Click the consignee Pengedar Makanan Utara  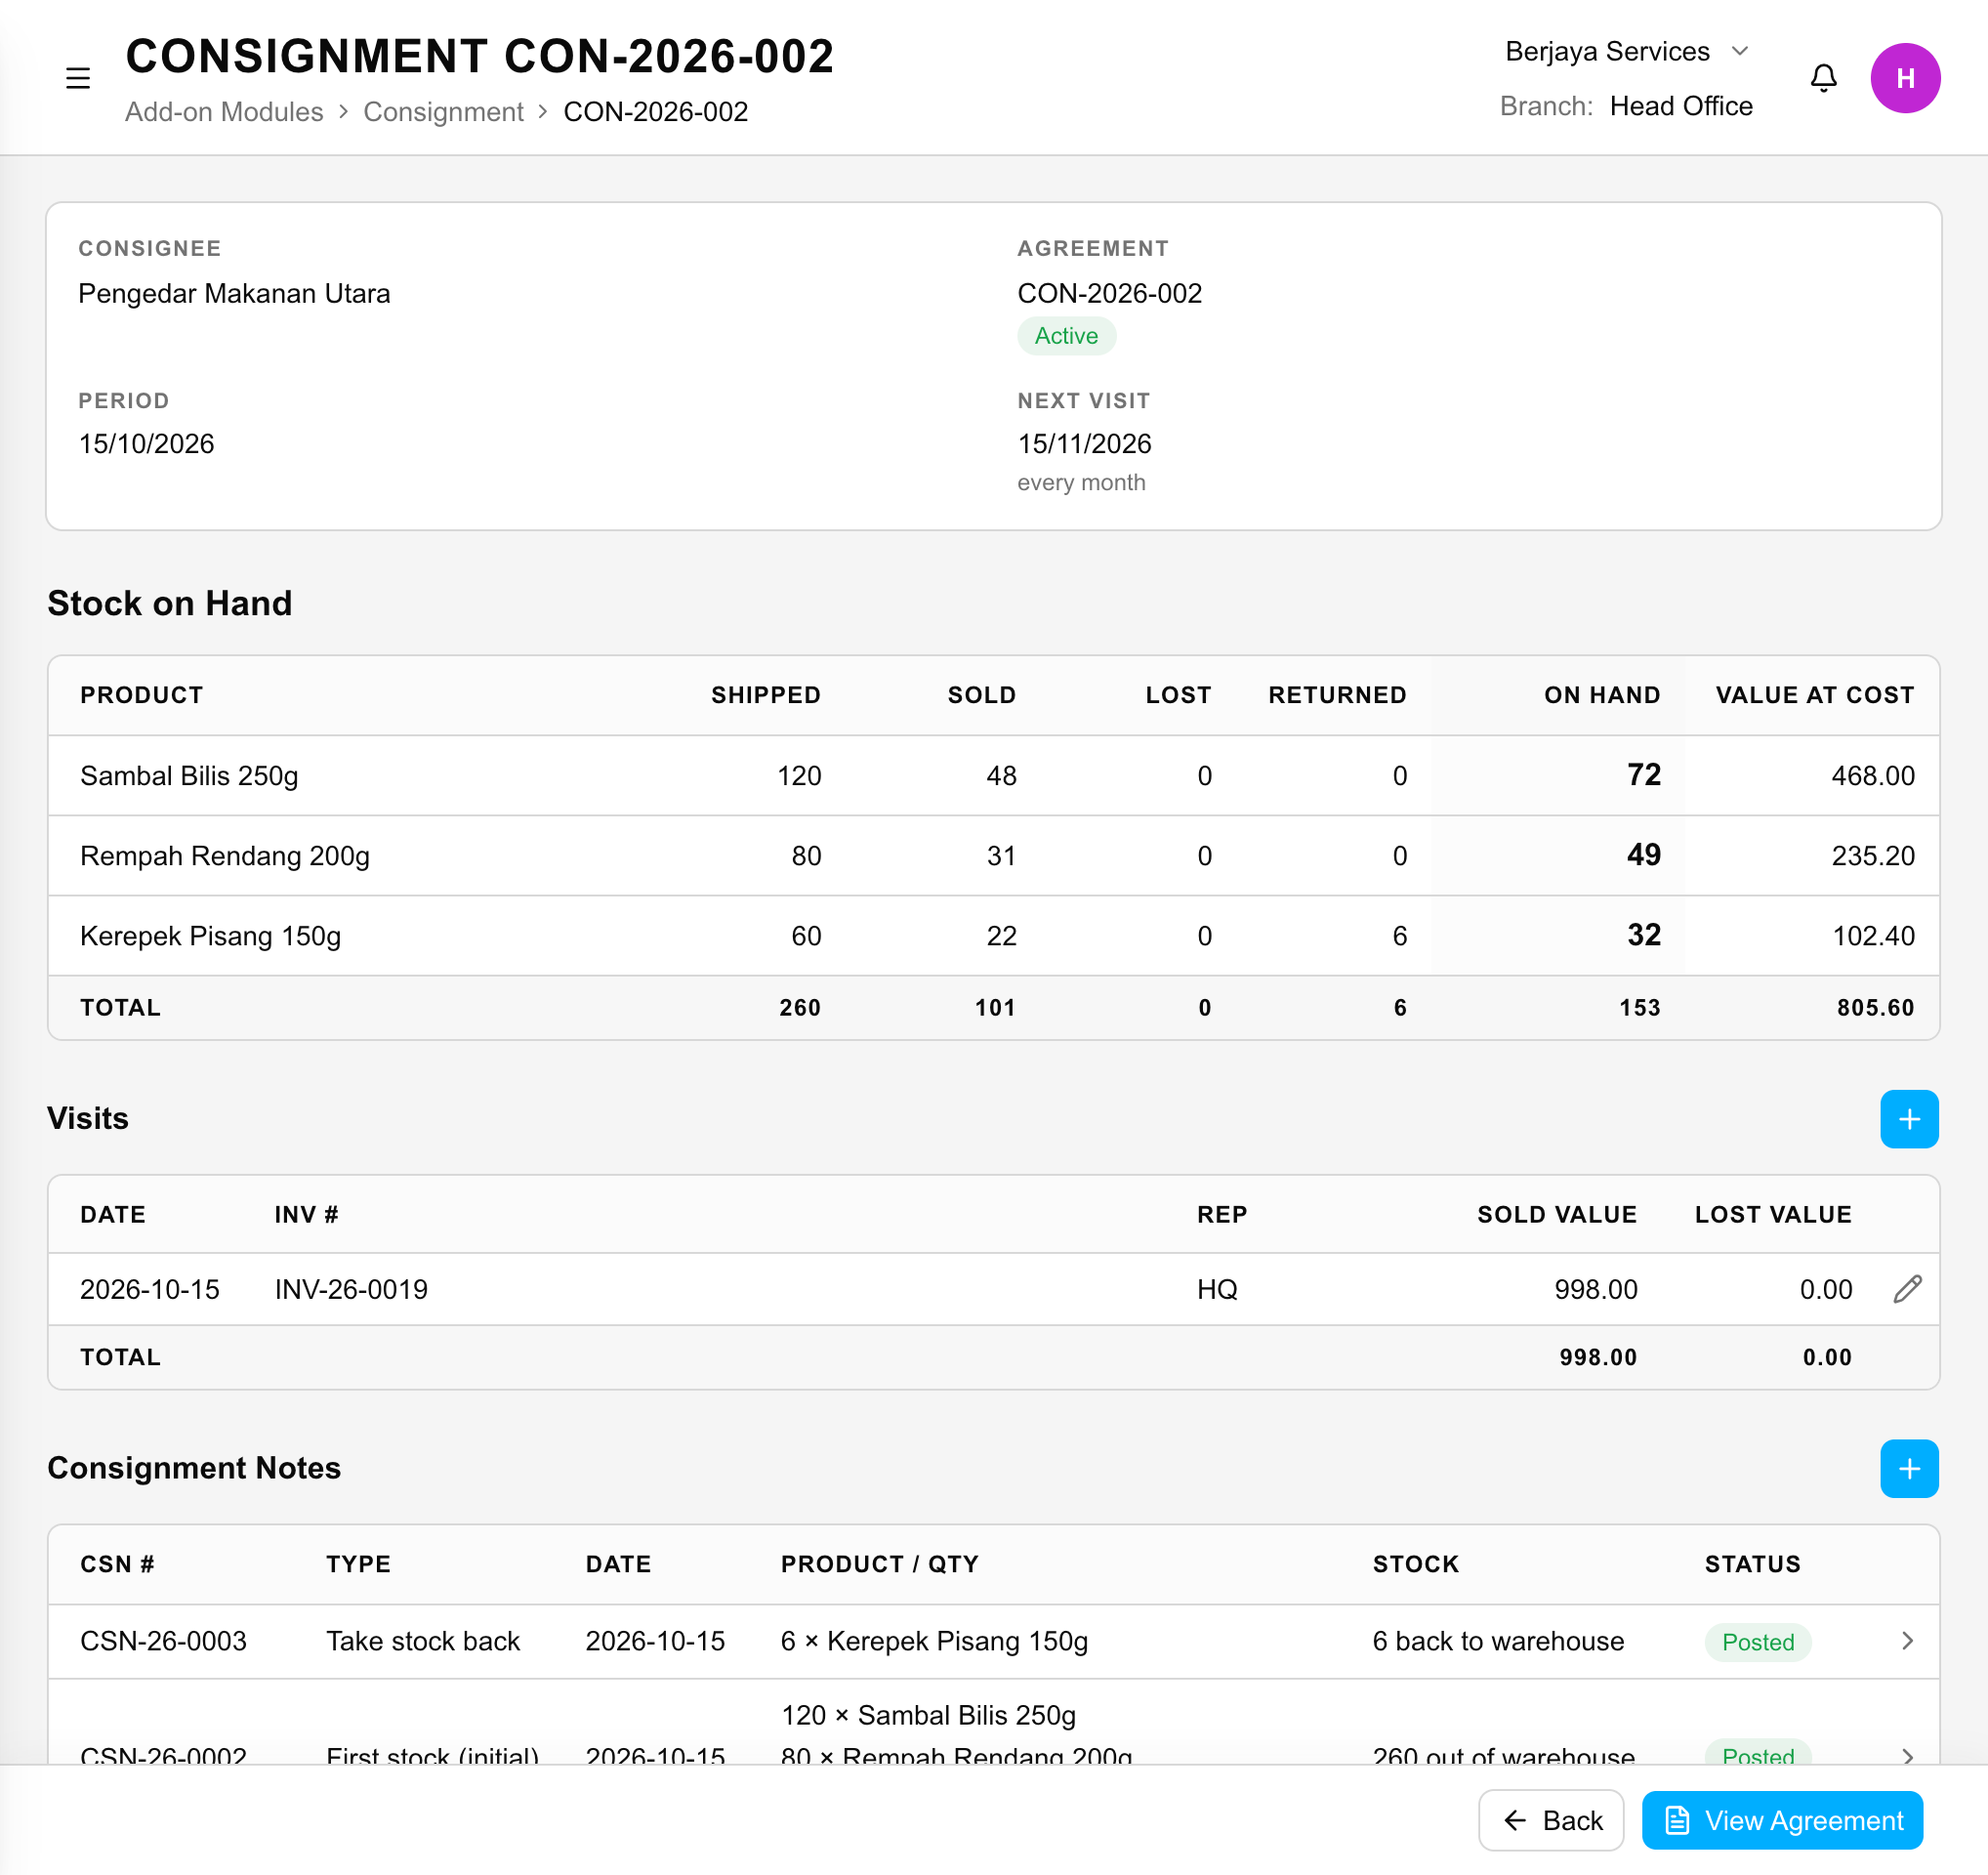coord(234,294)
